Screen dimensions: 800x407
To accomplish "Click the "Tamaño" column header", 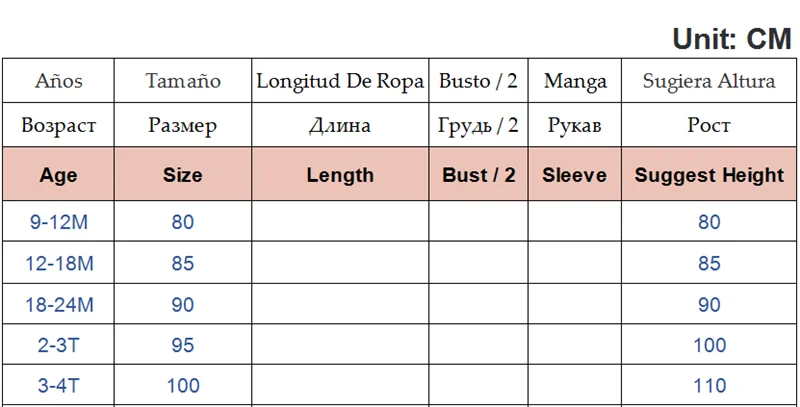I will point(183,81).
